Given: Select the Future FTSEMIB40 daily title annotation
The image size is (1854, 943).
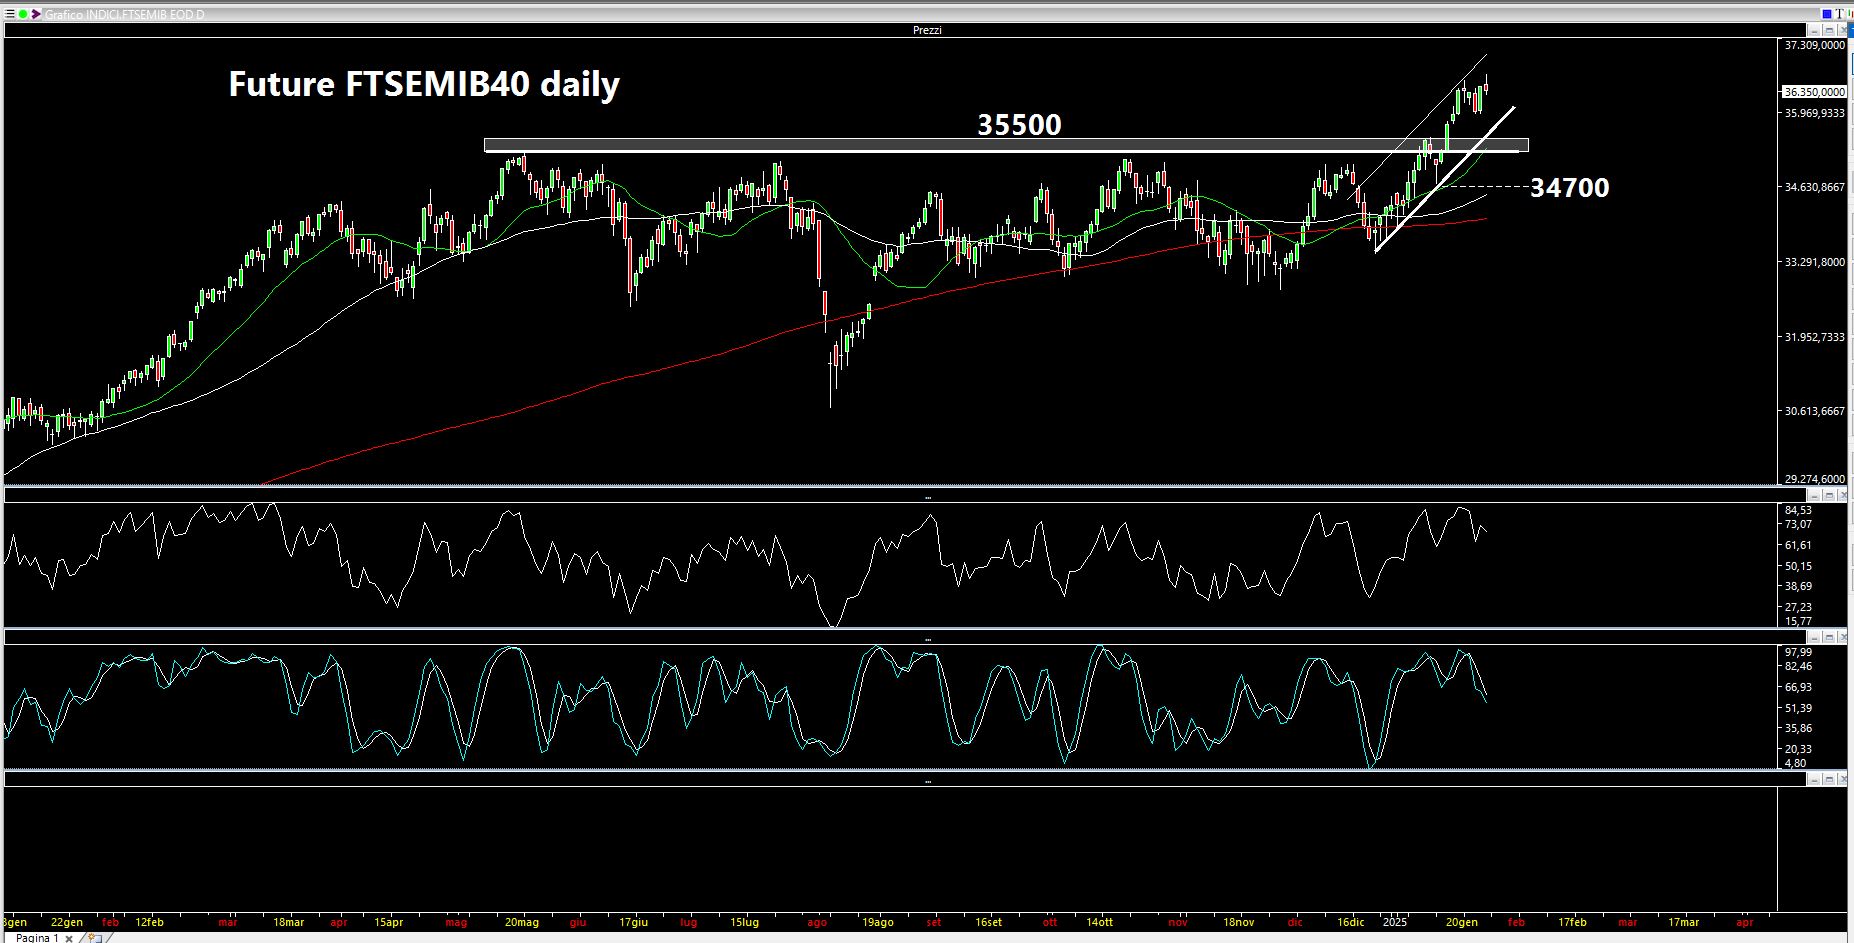Looking at the screenshot, I should (x=424, y=84).
